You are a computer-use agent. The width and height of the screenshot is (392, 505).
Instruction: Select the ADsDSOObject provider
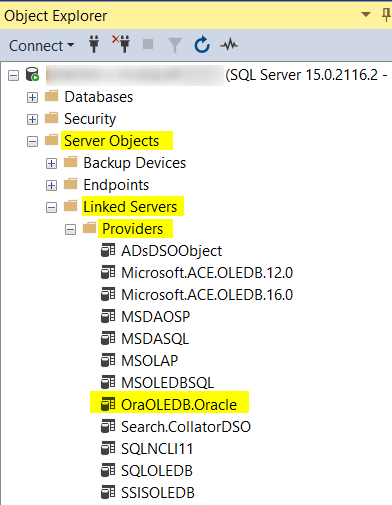[x=171, y=251]
